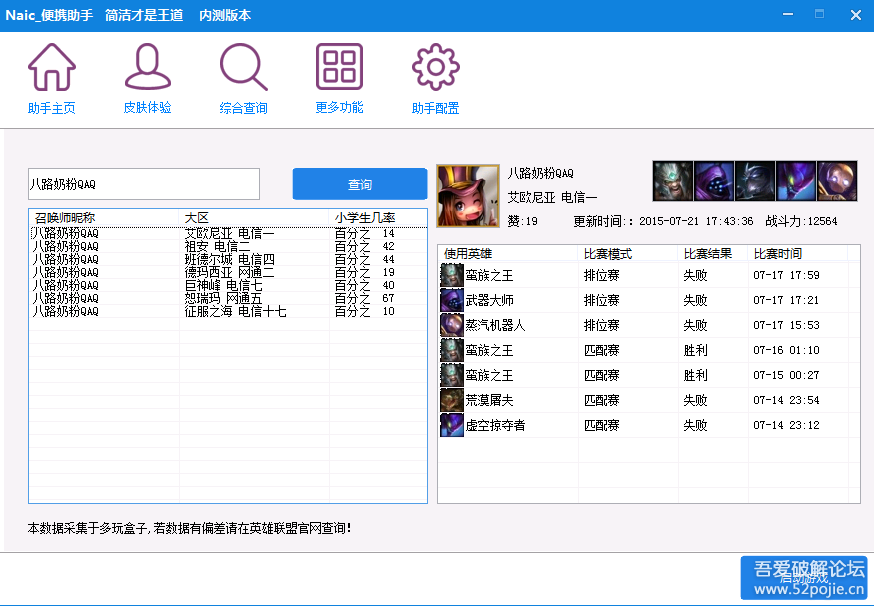Click the 赞:19 text
Screen dimensions: 874x606
(x=522, y=221)
